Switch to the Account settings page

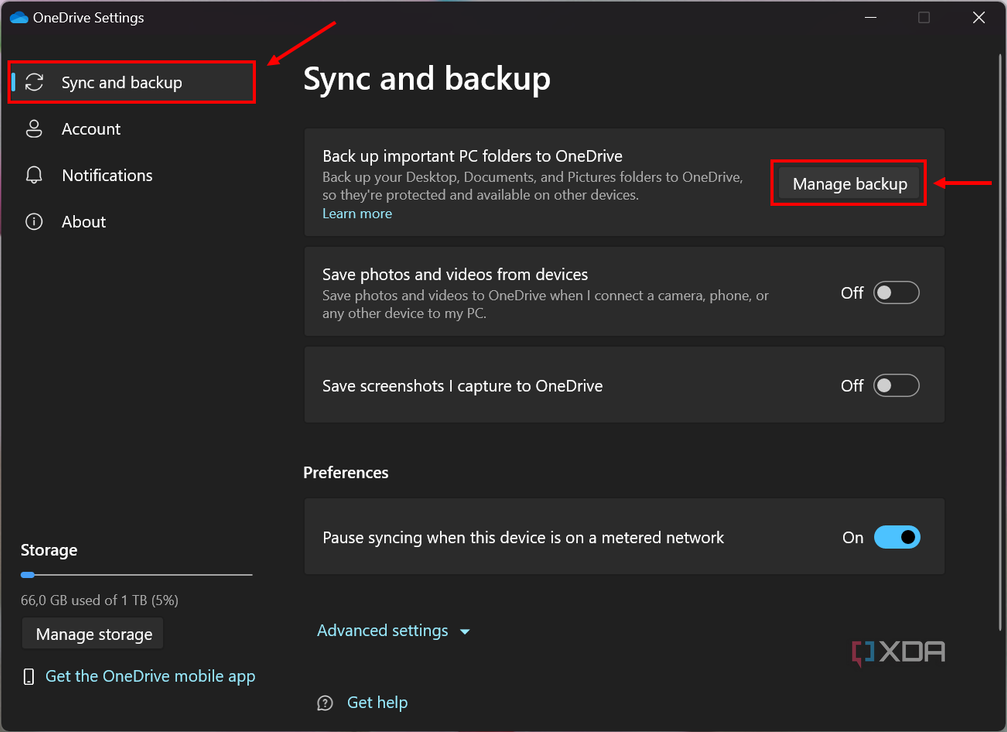(92, 128)
